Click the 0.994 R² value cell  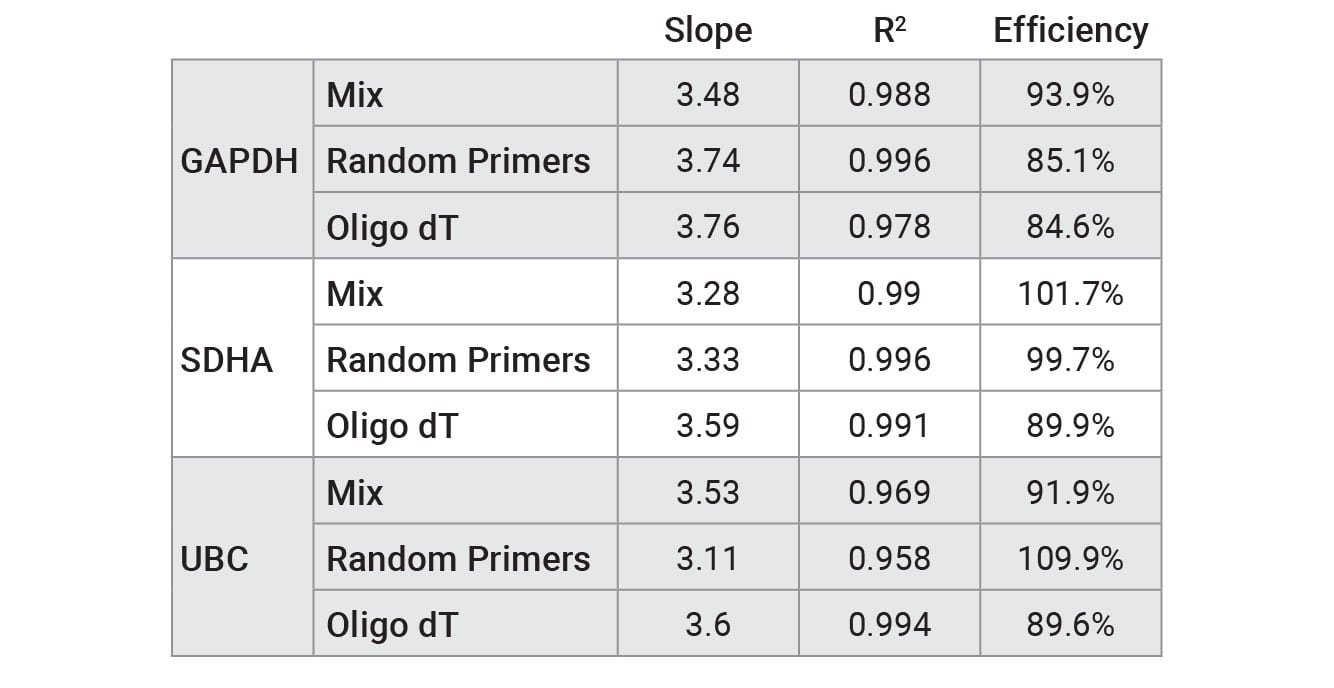[888, 624]
